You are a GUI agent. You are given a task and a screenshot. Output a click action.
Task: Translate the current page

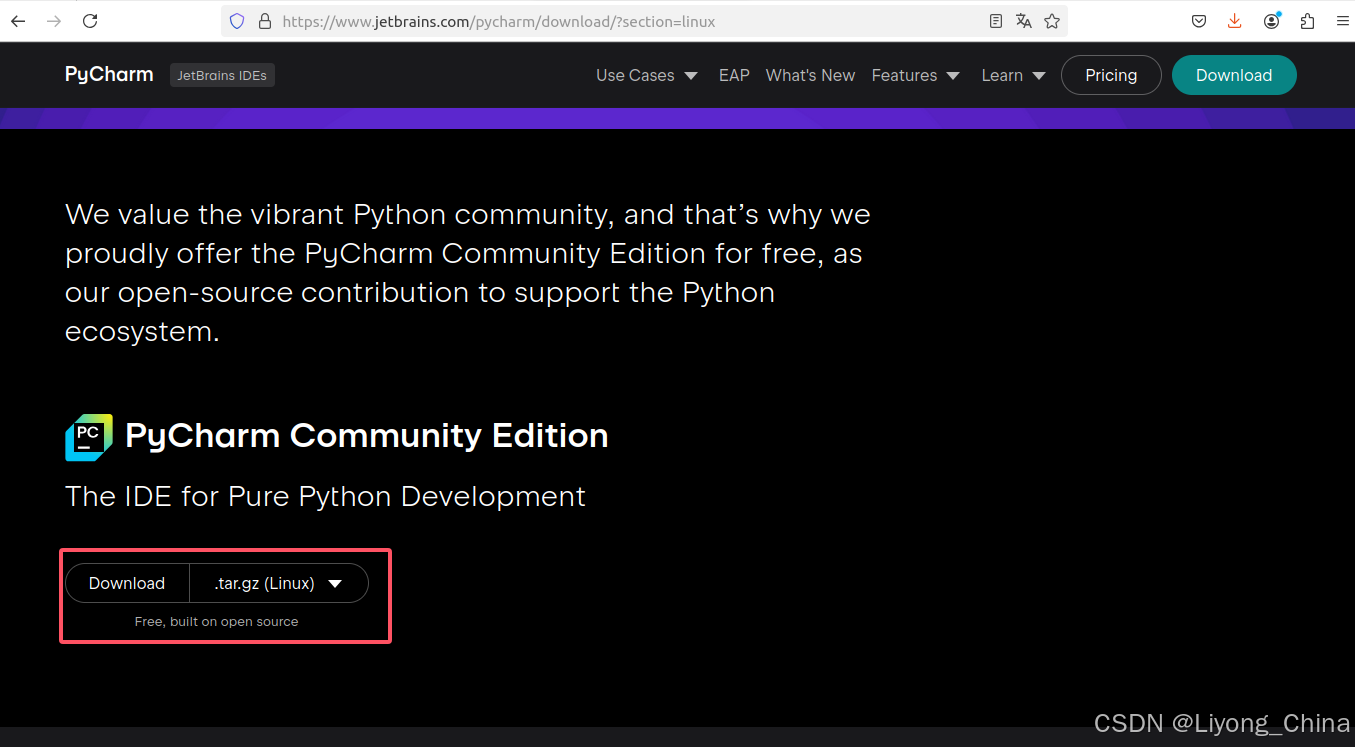point(1024,21)
